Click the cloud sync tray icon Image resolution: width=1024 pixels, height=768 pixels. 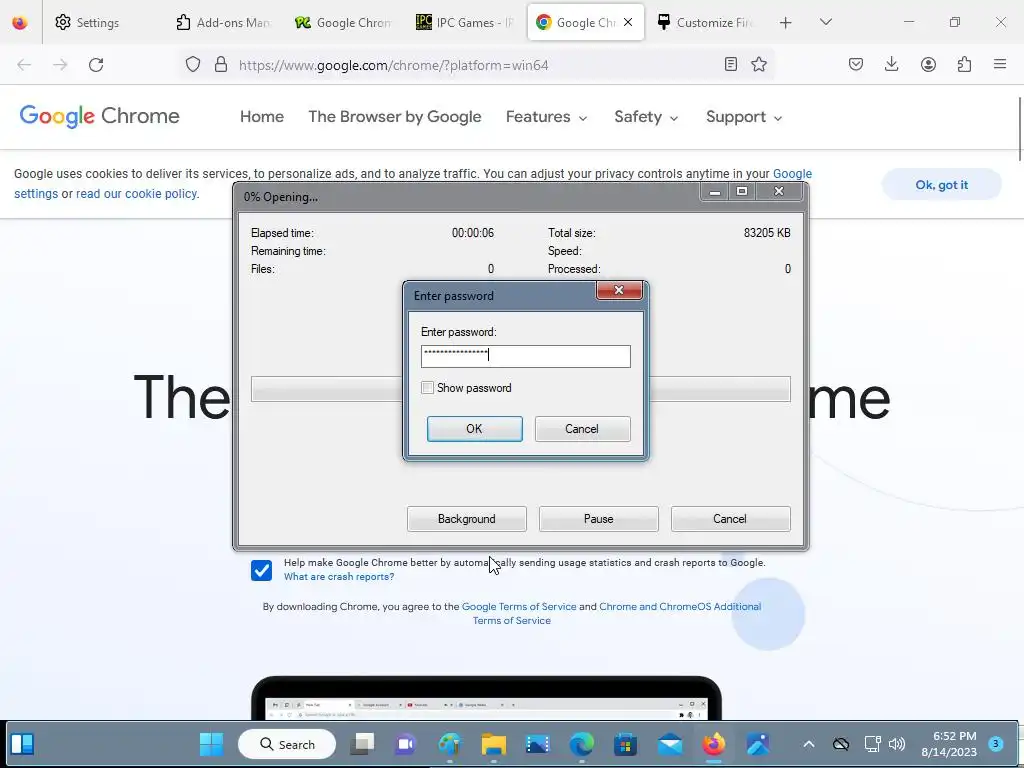click(x=841, y=744)
